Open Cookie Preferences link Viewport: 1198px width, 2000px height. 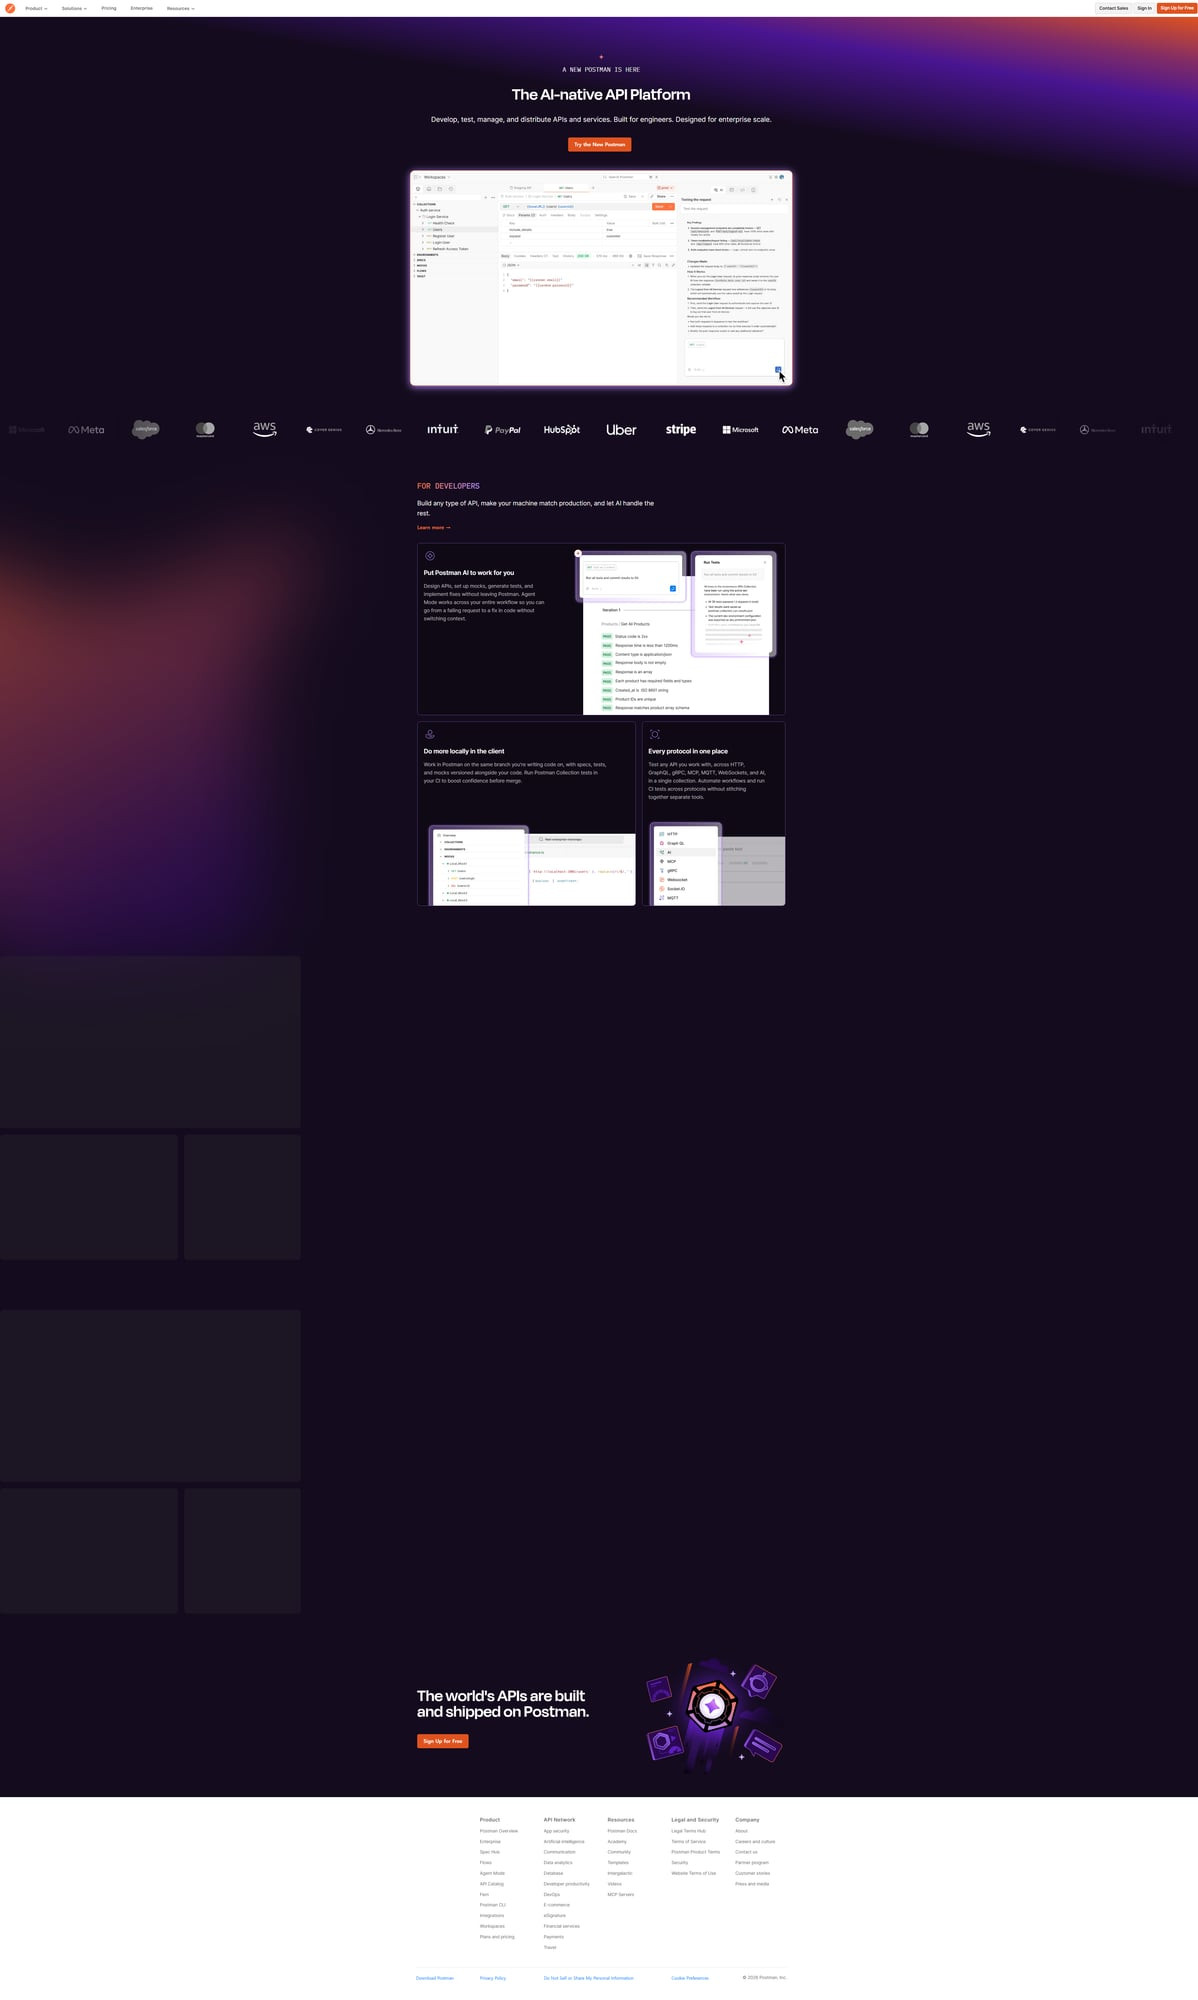pos(690,1978)
